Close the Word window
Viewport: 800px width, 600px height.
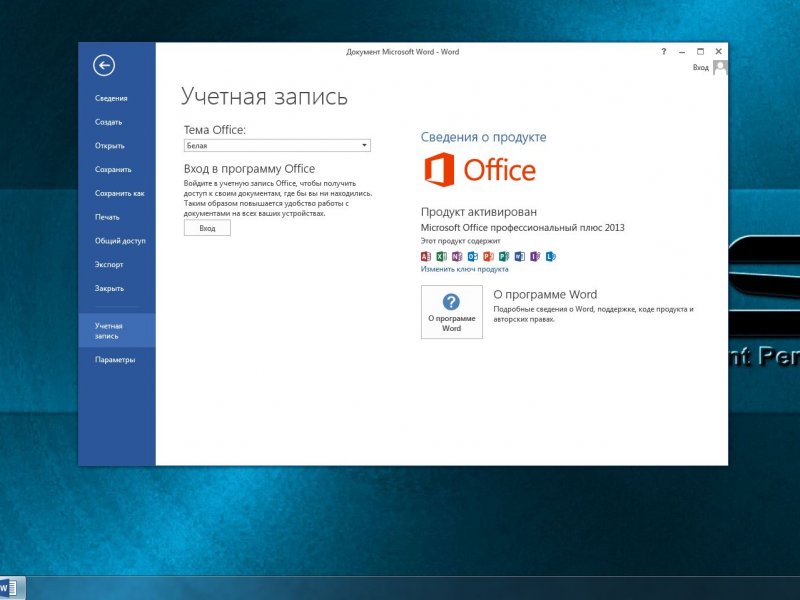click(718, 52)
